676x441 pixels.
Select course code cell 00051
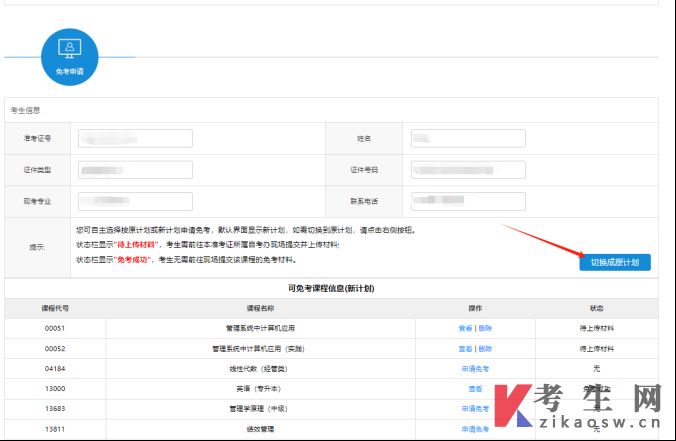pyautogui.click(x=55, y=328)
